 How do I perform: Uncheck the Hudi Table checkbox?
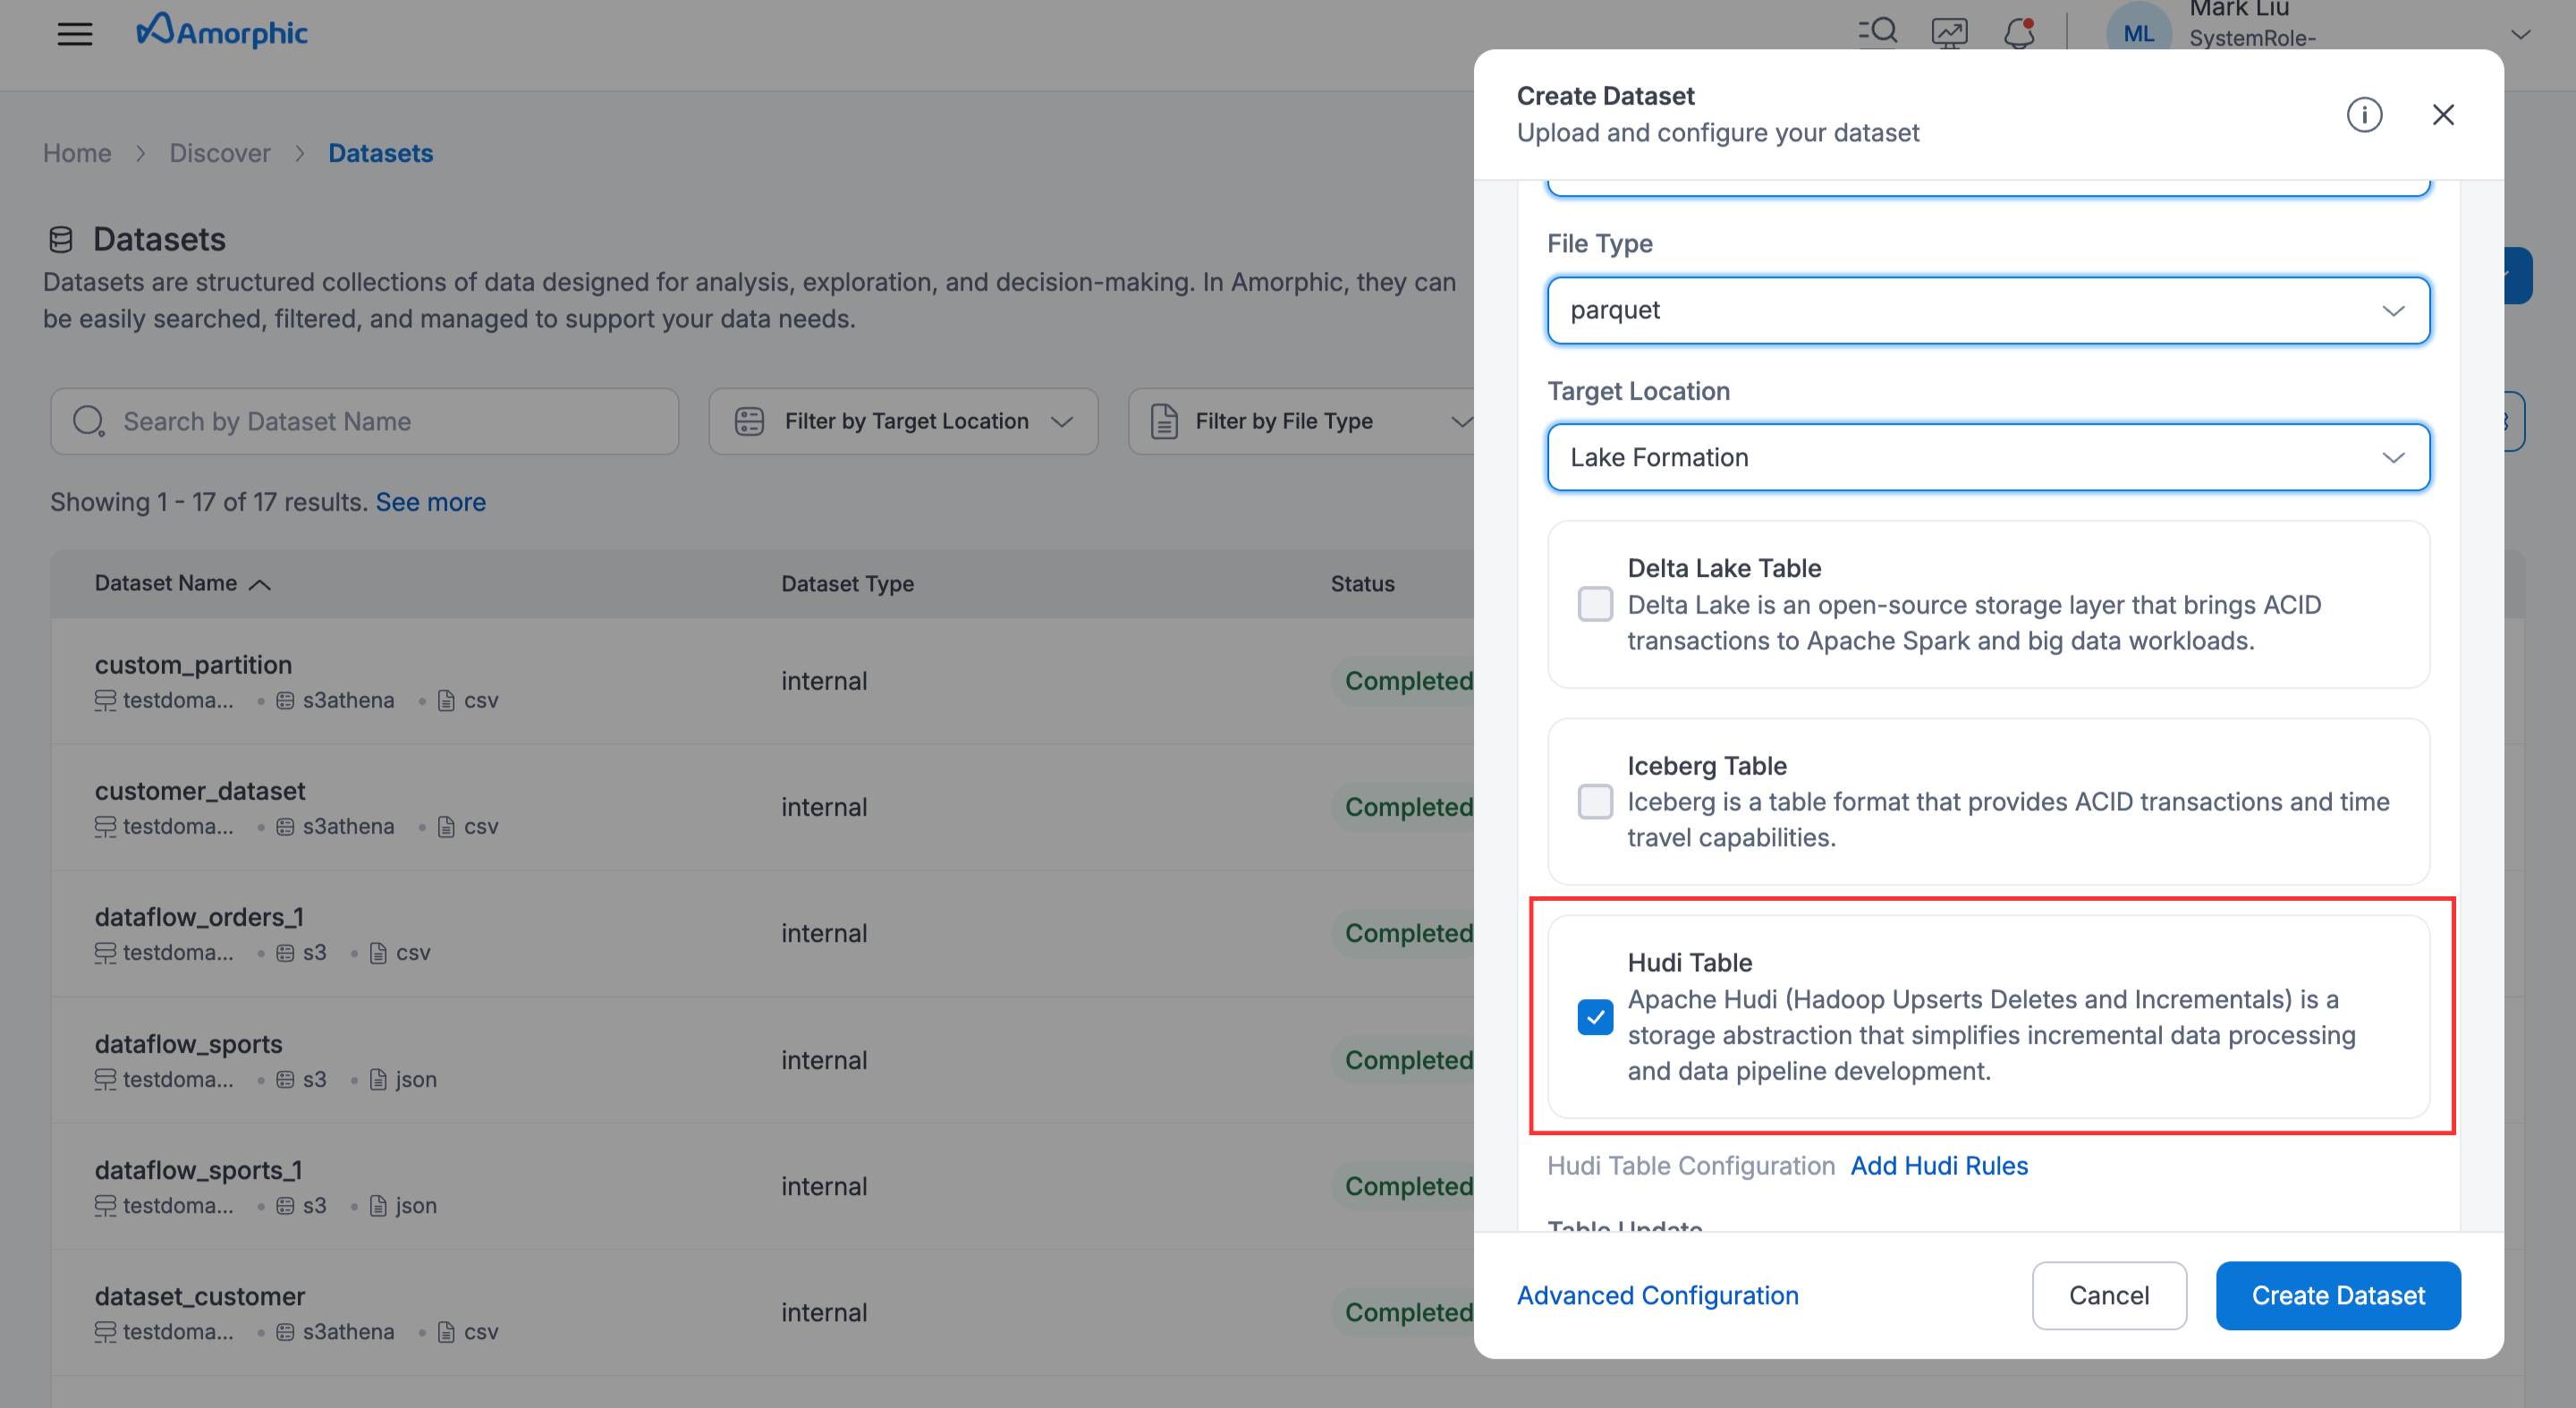(x=1596, y=1017)
